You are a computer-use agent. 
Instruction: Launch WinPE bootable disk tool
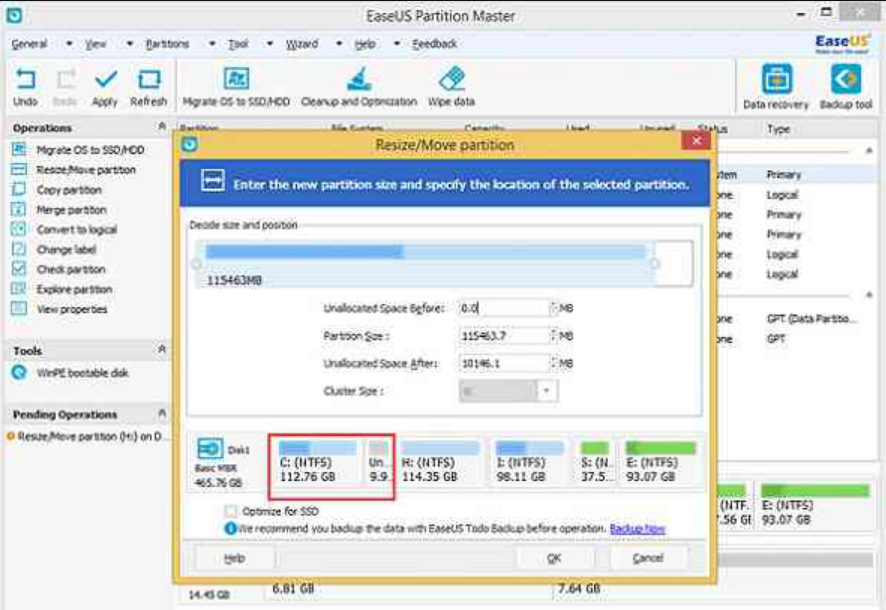pos(82,373)
